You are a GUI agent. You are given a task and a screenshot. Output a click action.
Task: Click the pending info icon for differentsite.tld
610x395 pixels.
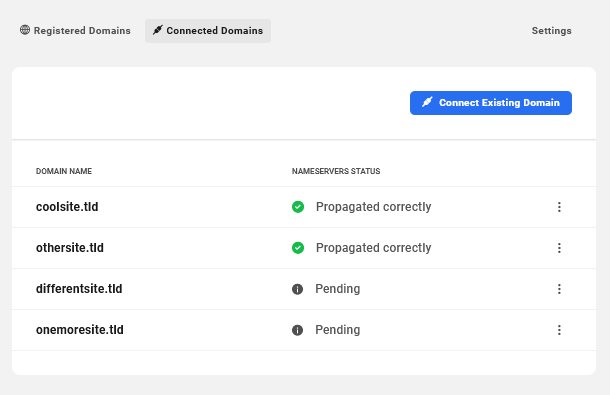pyautogui.click(x=298, y=289)
